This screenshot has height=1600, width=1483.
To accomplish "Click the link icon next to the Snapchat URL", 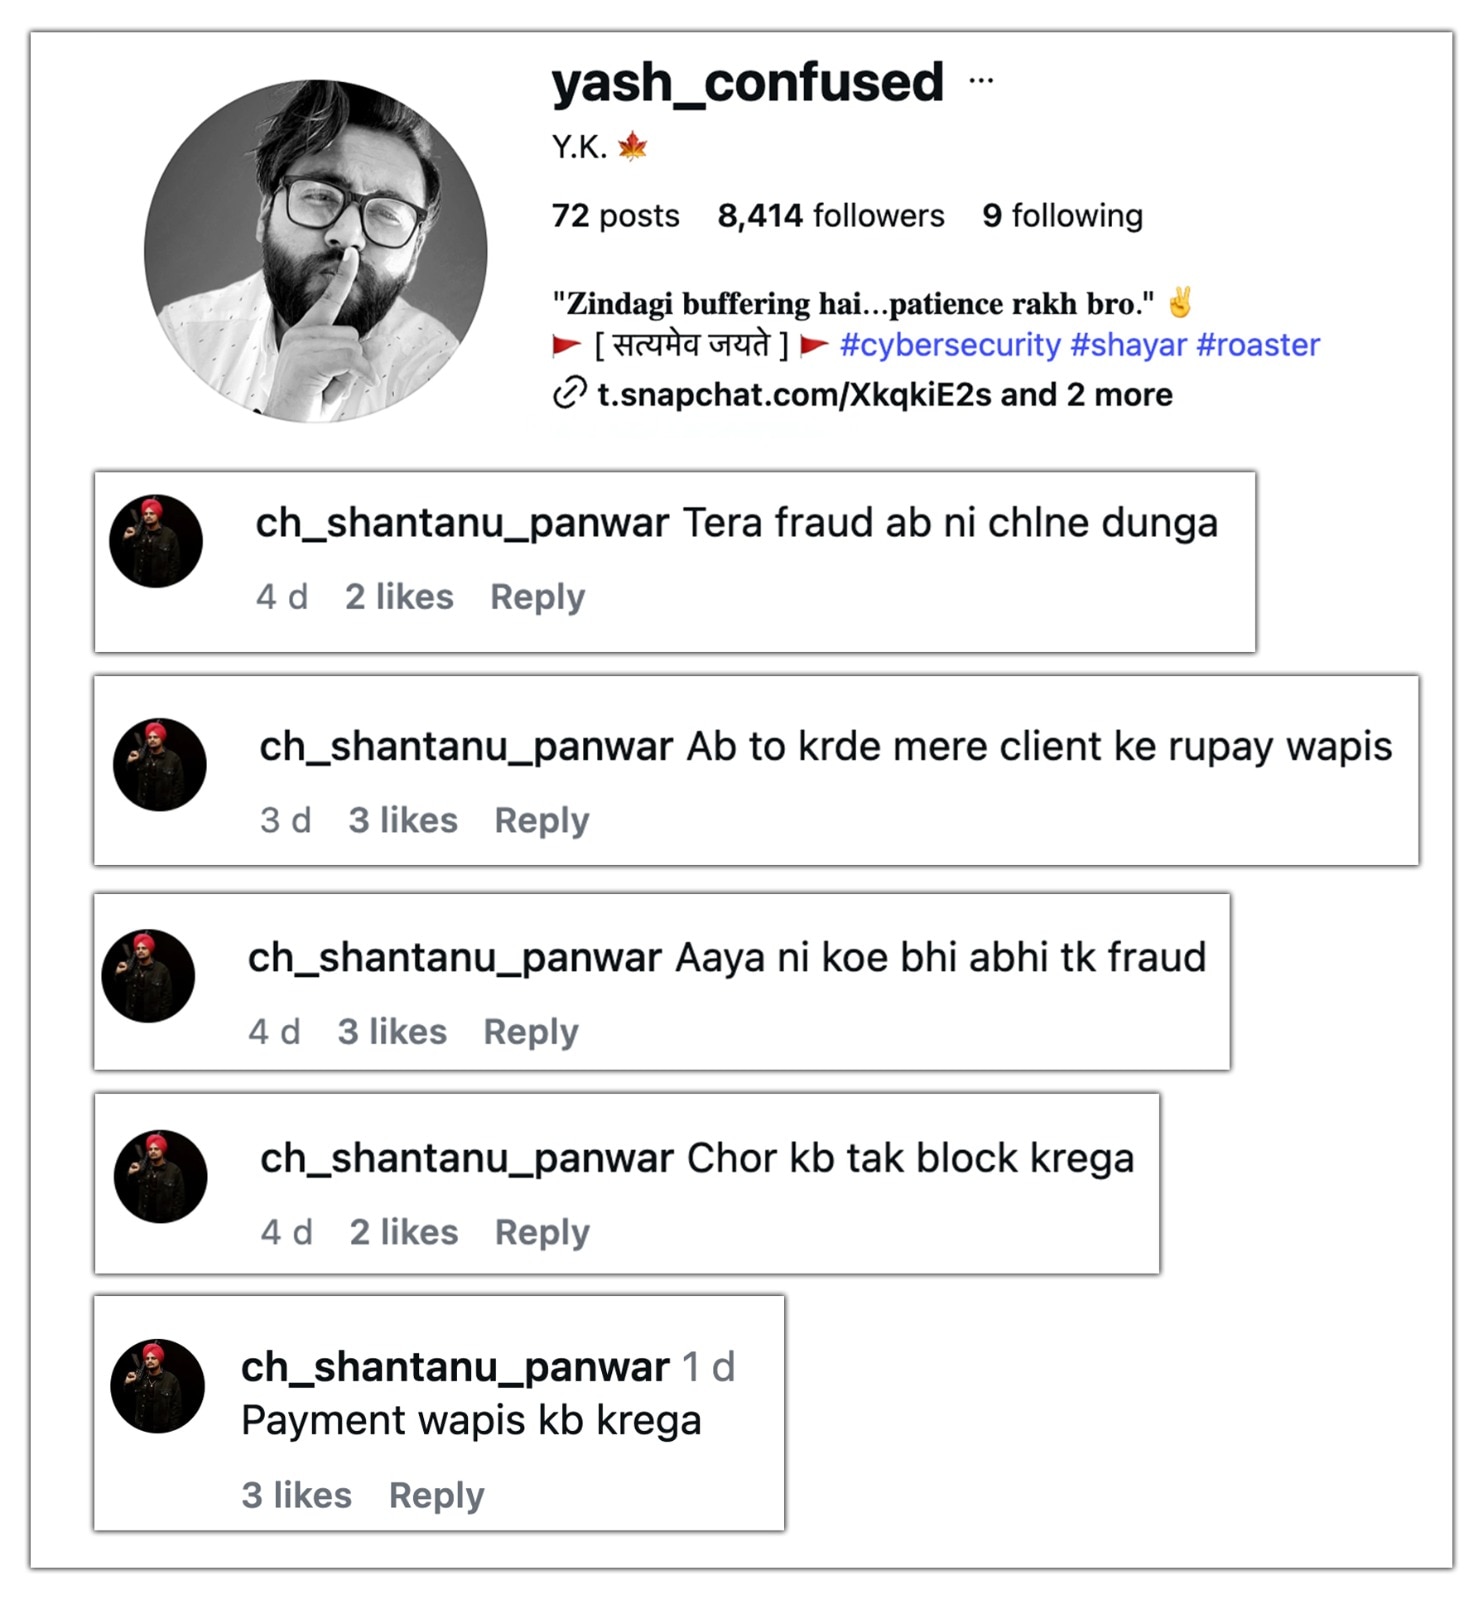I will tap(568, 394).
